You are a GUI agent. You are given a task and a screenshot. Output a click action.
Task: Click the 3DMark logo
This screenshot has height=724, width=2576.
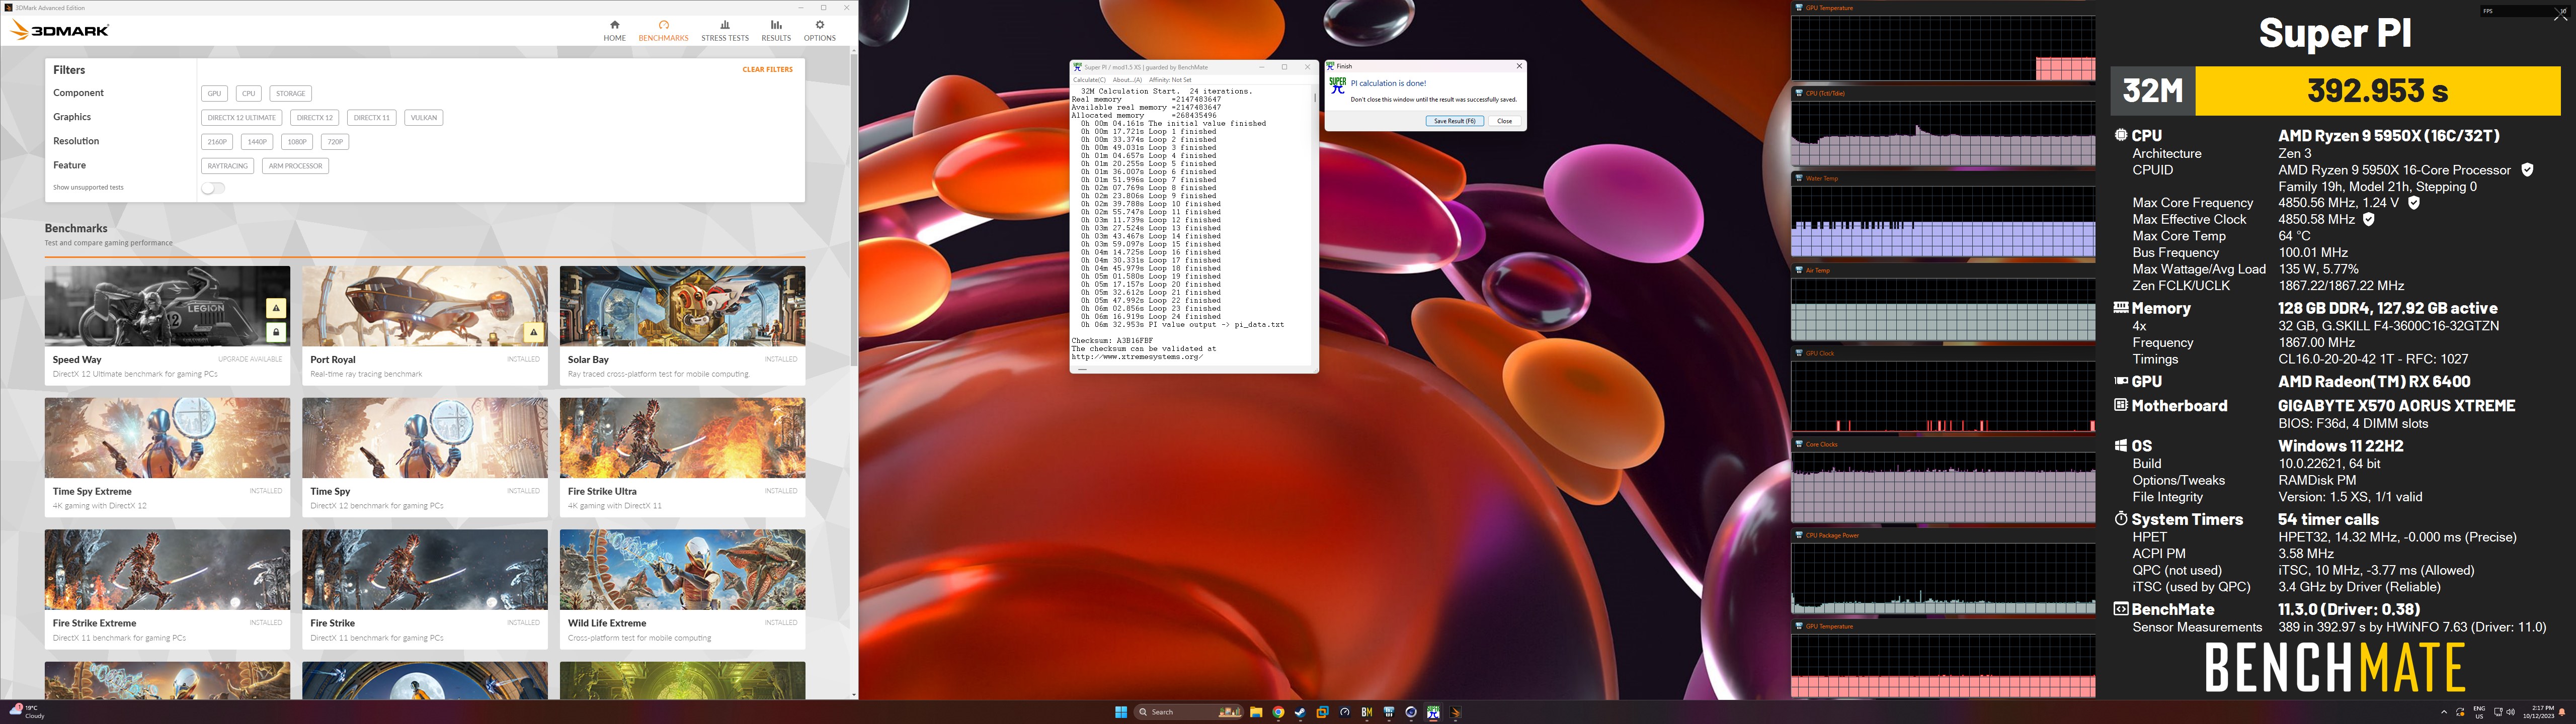[x=59, y=30]
